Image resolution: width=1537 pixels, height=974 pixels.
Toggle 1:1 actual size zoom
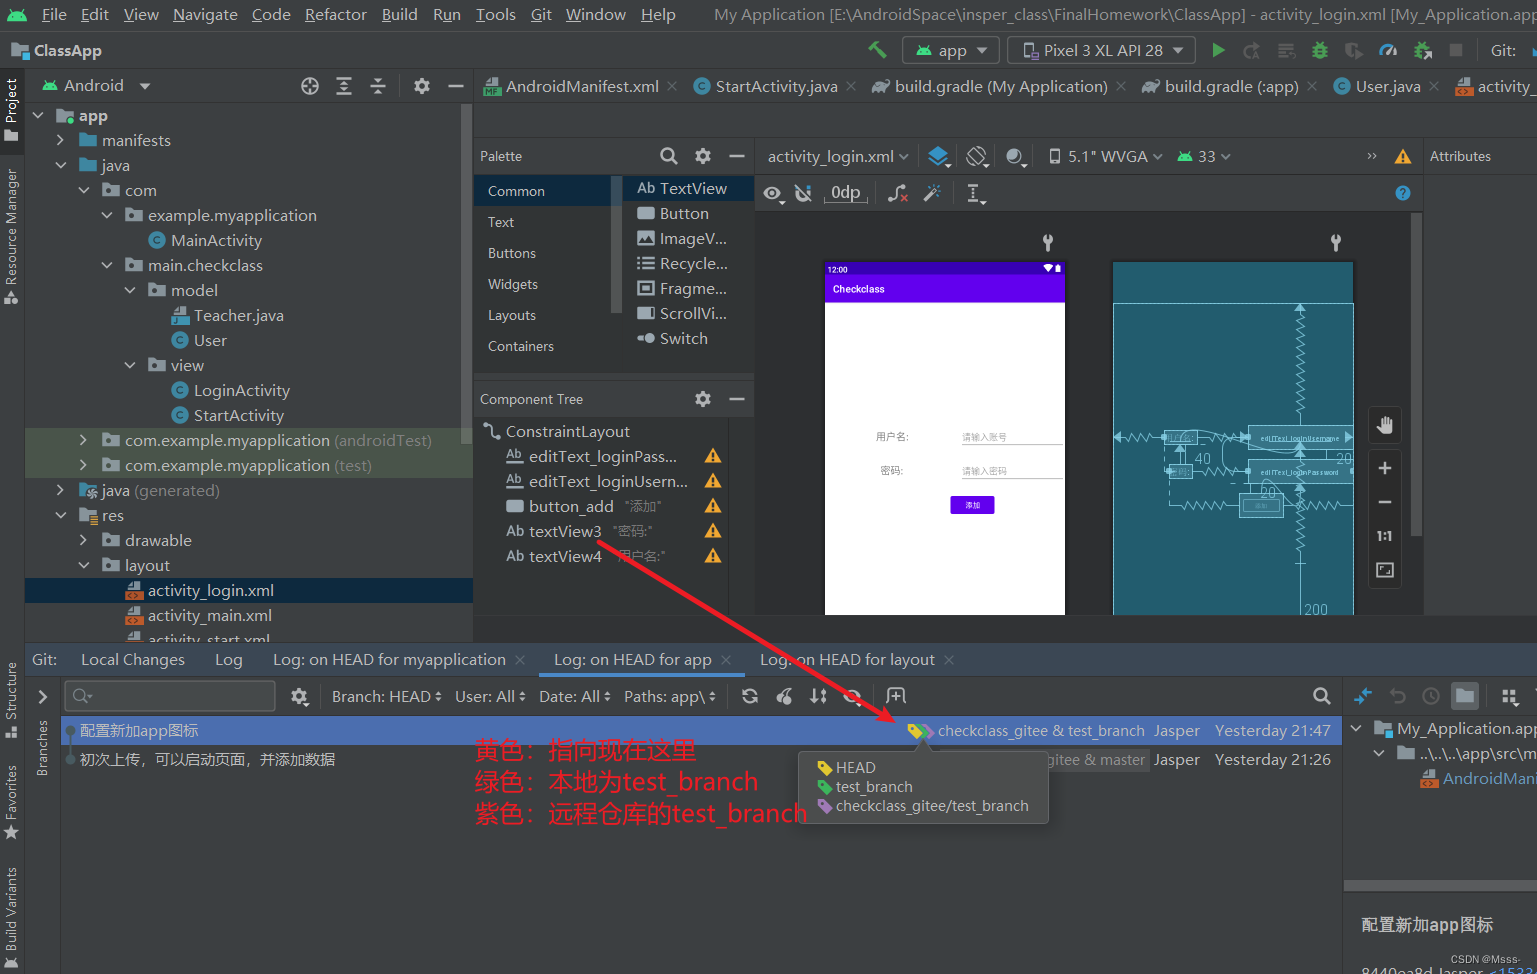(1385, 536)
